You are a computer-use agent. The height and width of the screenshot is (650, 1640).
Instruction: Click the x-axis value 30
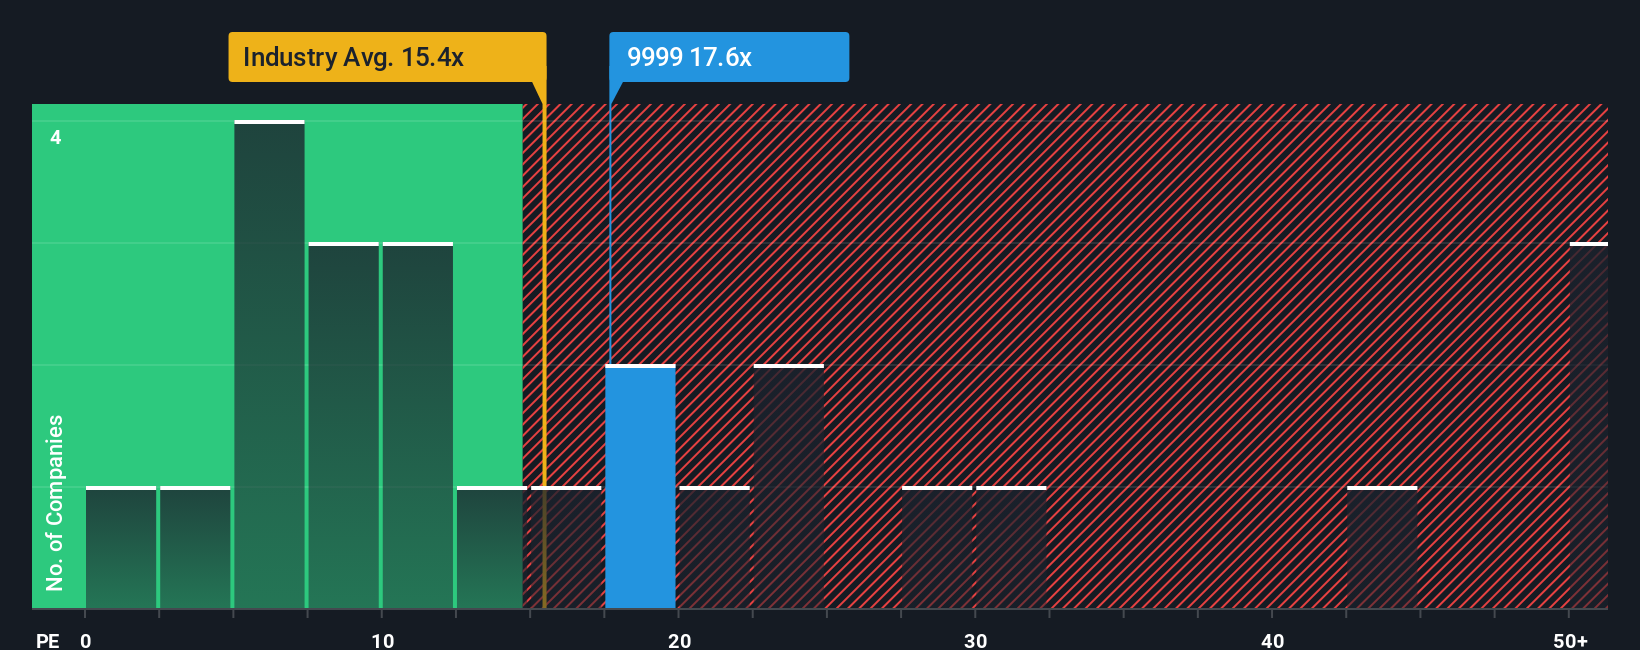[x=975, y=640]
